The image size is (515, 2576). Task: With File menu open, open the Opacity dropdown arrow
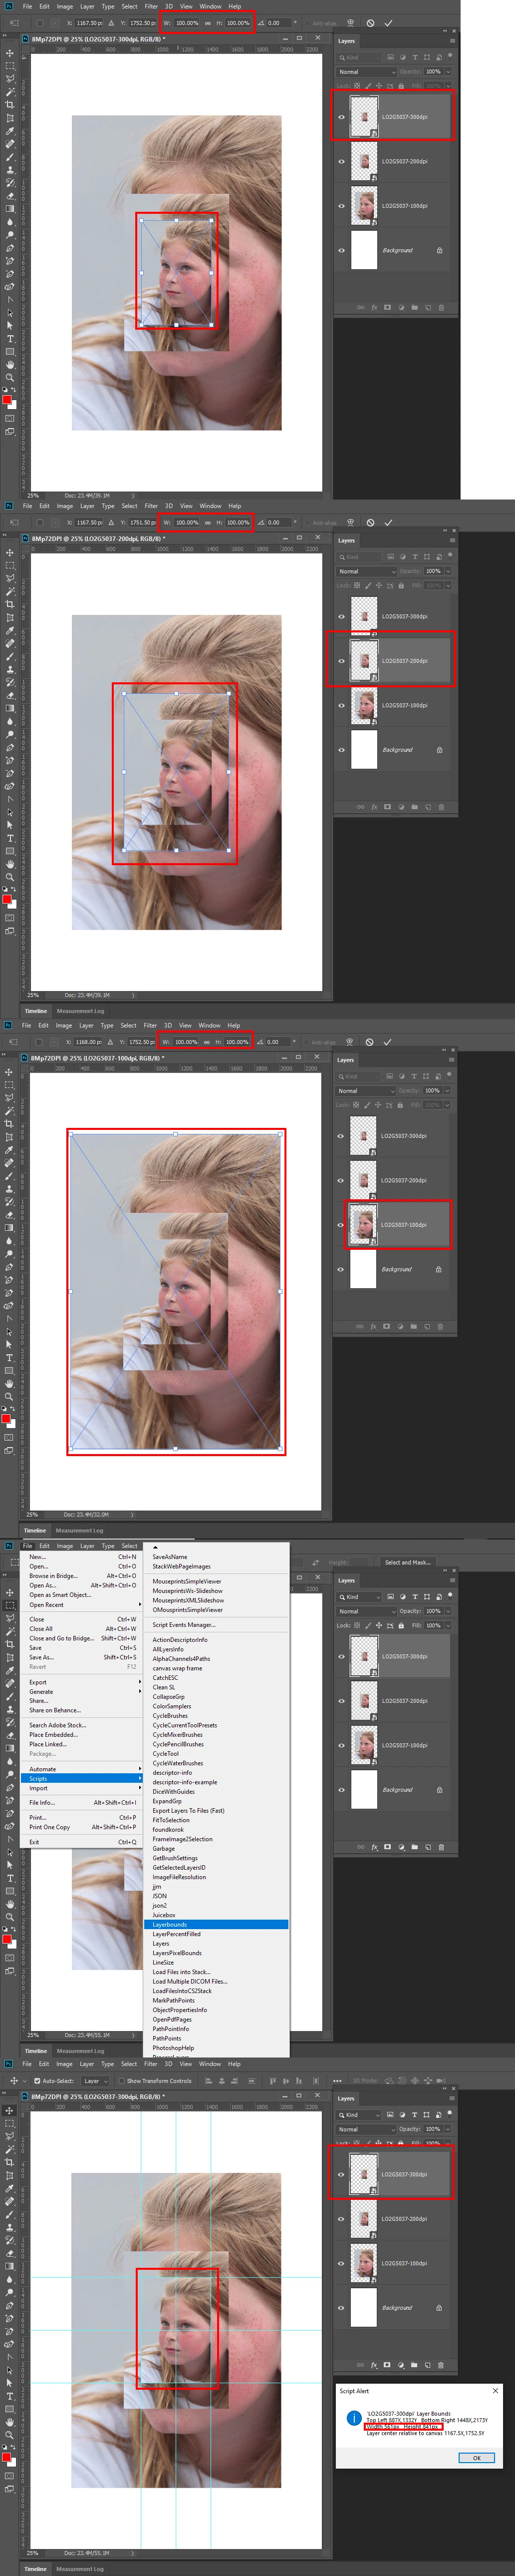pos(447,1612)
